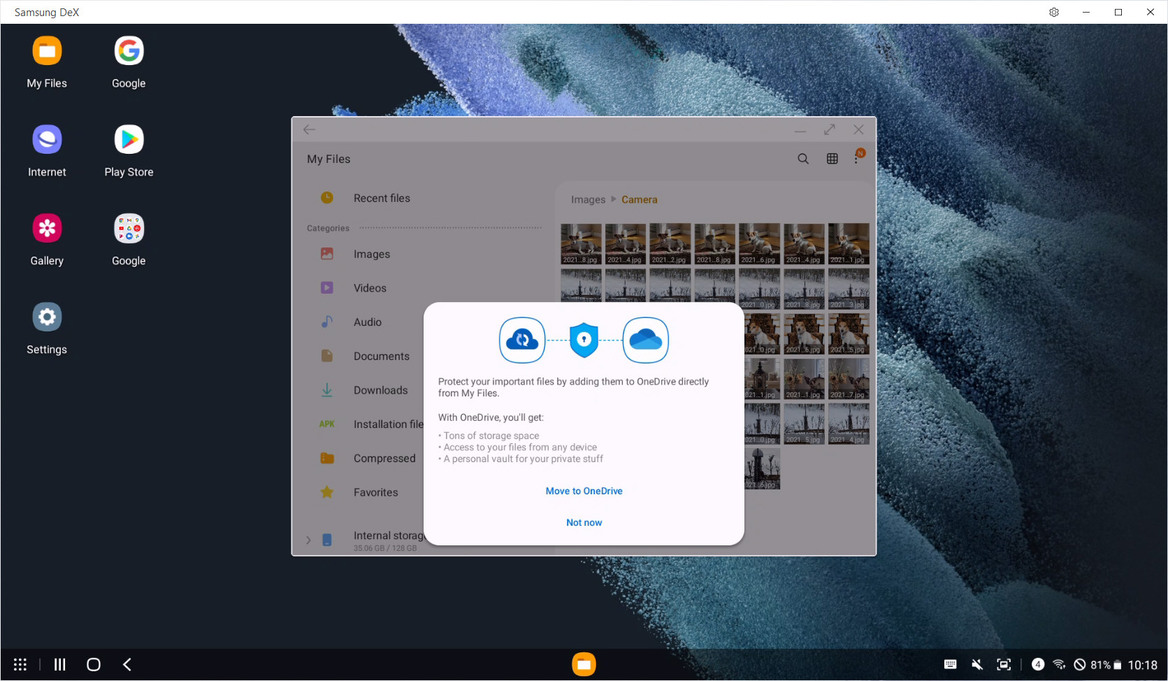The width and height of the screenshot is (1168, 681).
Task: Close the My Files window
Action: tap(858, 130)
